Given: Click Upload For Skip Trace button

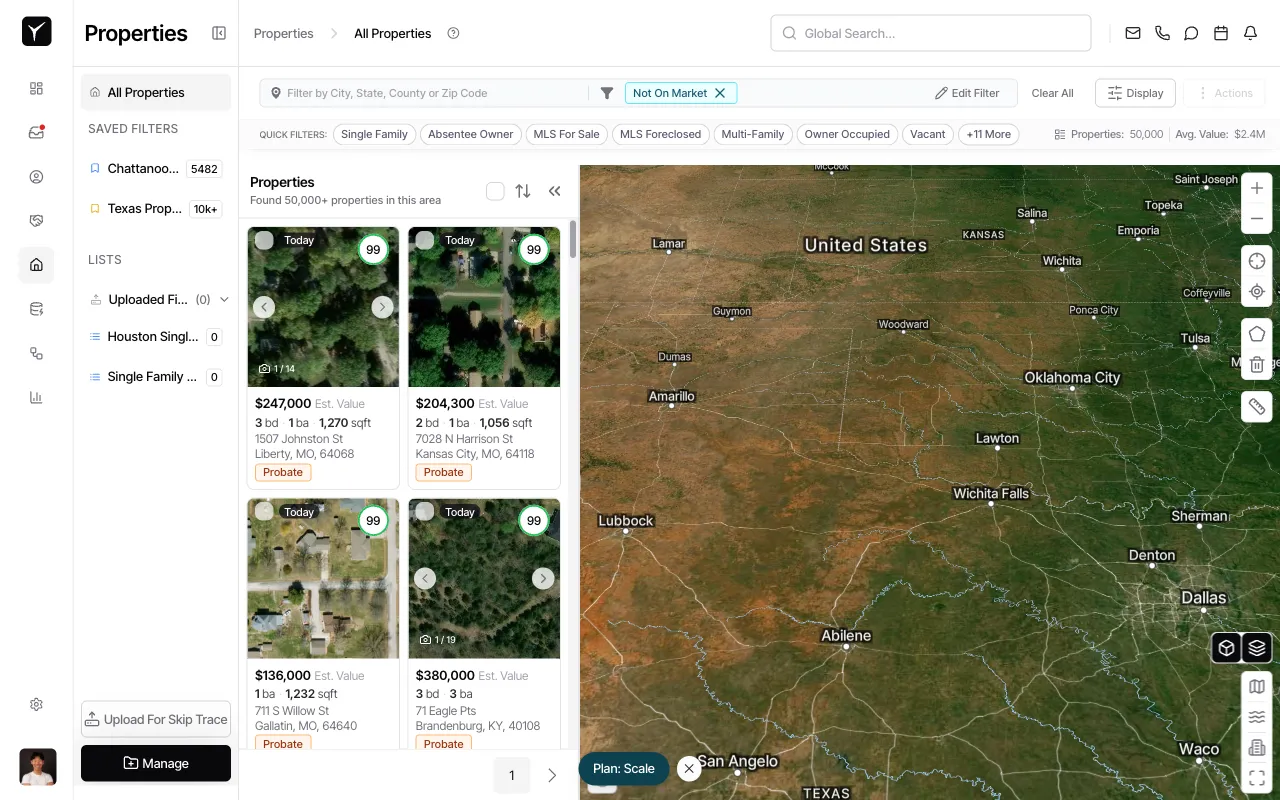Looking at the screenshot, I should coord(156,719).
